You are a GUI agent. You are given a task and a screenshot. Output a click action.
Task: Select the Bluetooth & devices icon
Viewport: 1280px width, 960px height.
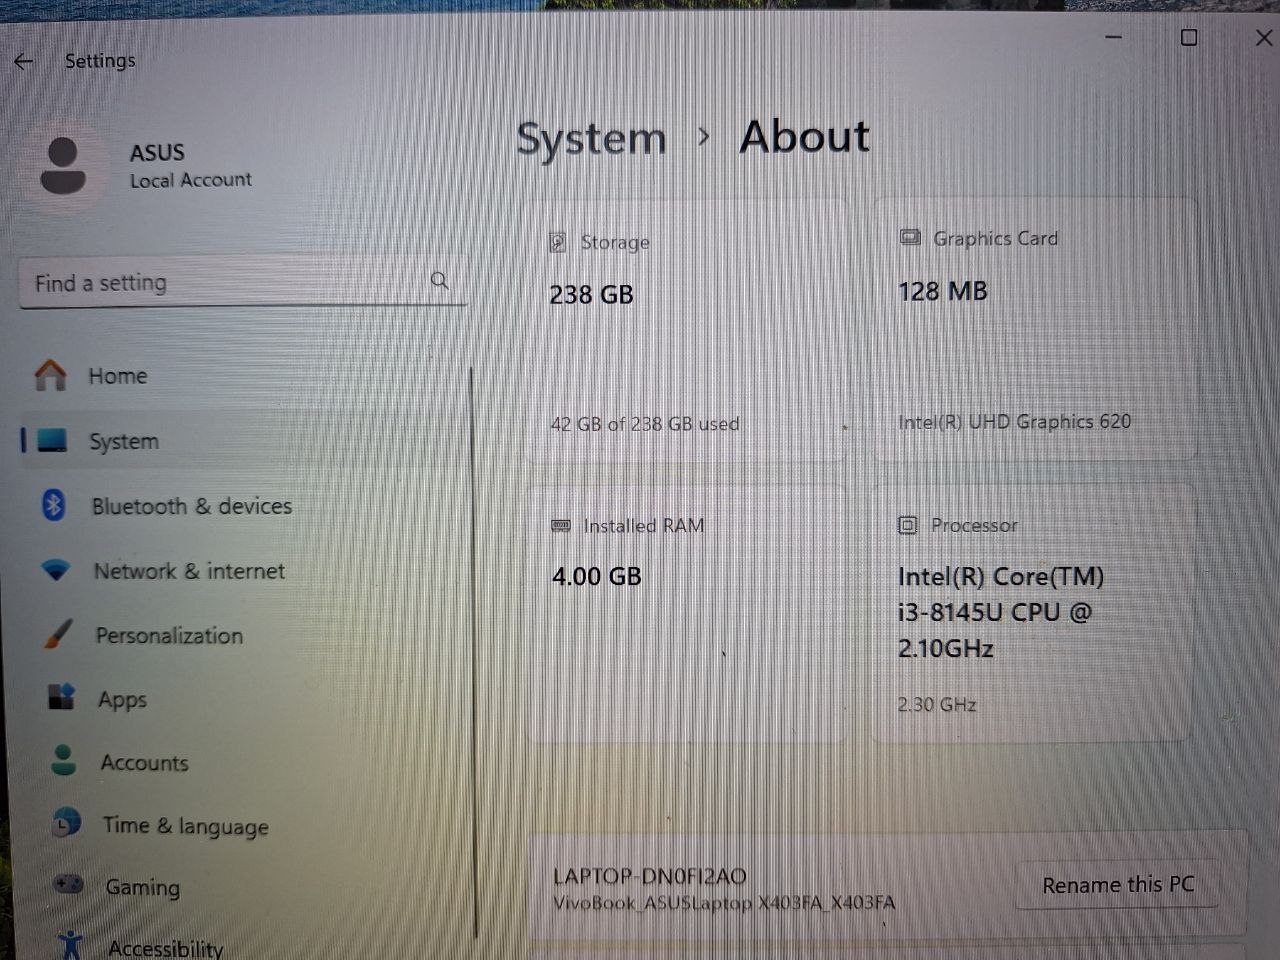coord(54,506)
